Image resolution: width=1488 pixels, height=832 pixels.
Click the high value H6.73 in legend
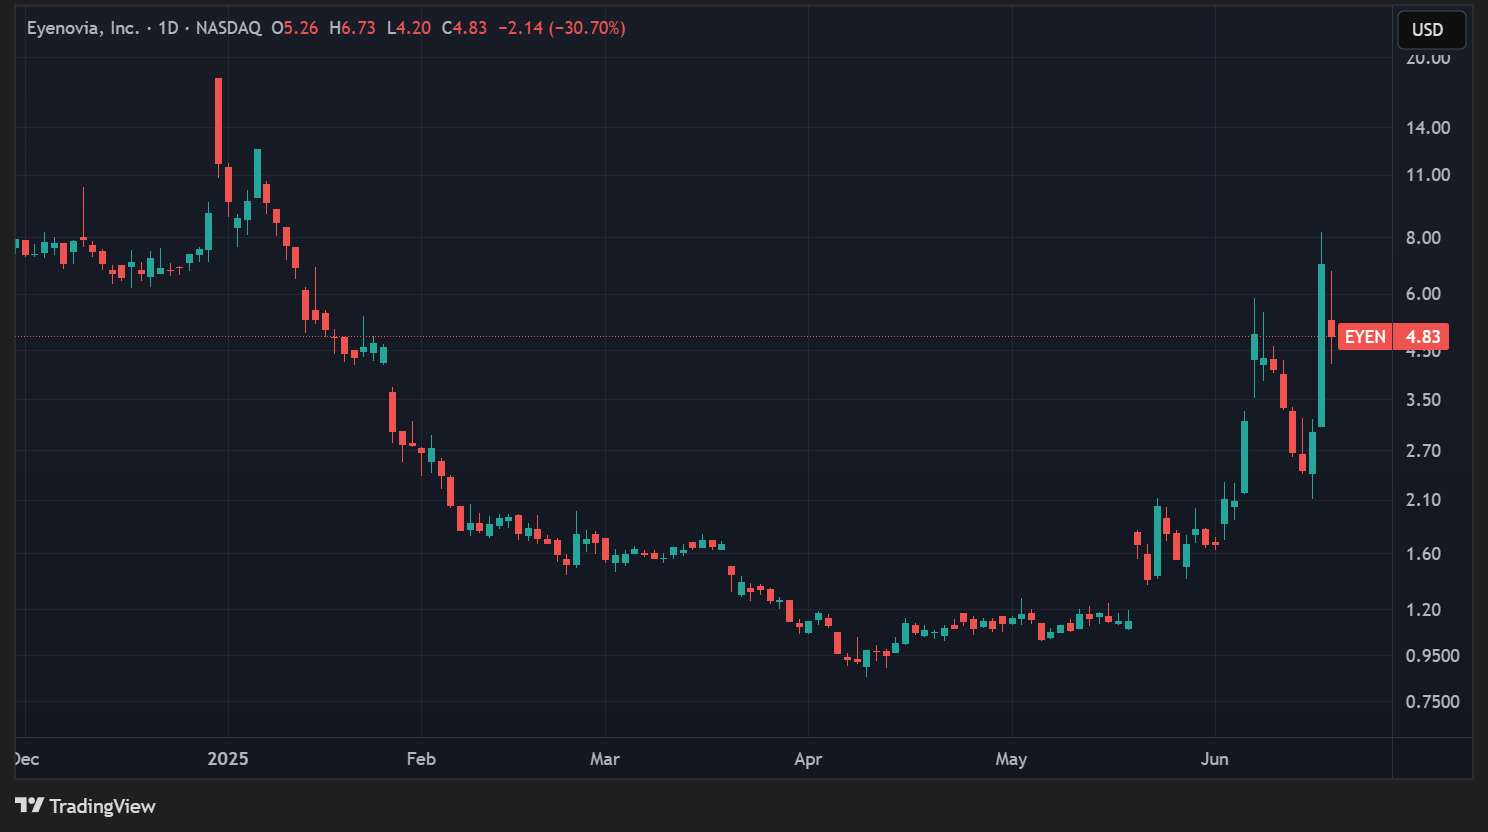353,28
